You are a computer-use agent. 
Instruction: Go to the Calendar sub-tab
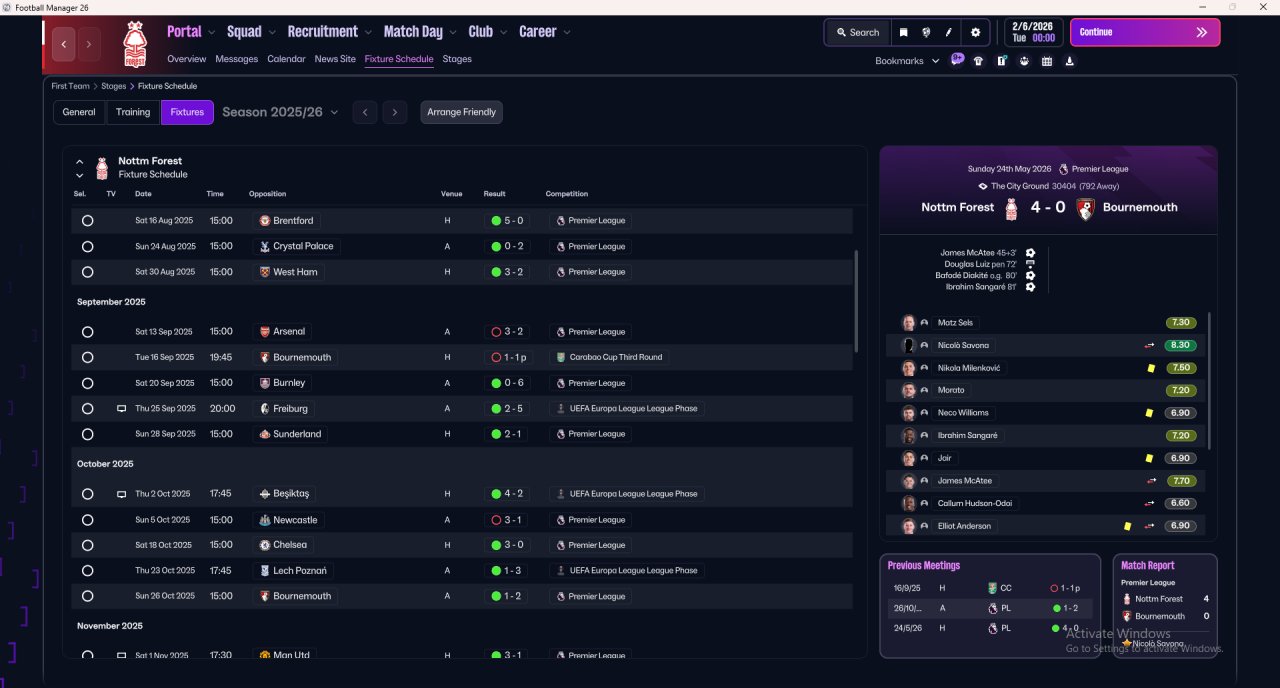tap(286, 59)
